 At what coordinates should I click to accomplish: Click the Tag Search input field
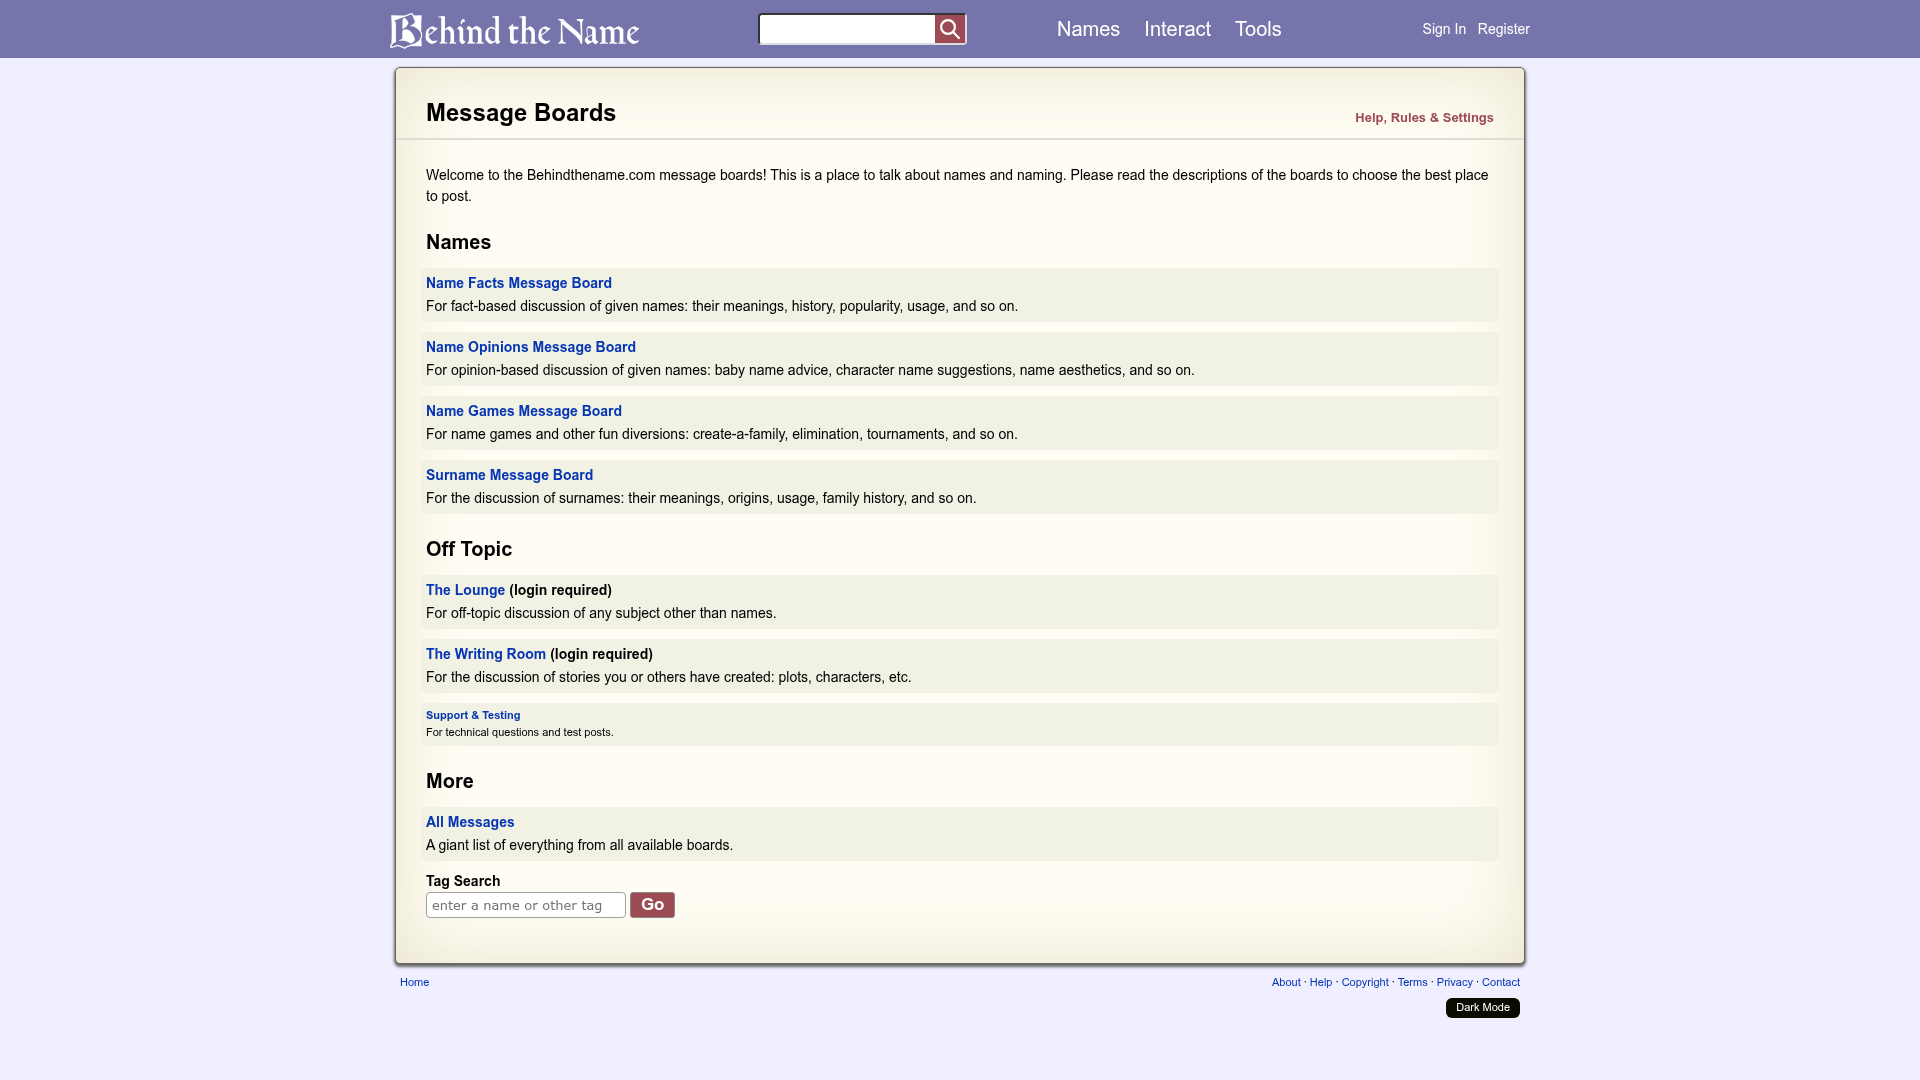pyautogui.click(x=526, y=905)
